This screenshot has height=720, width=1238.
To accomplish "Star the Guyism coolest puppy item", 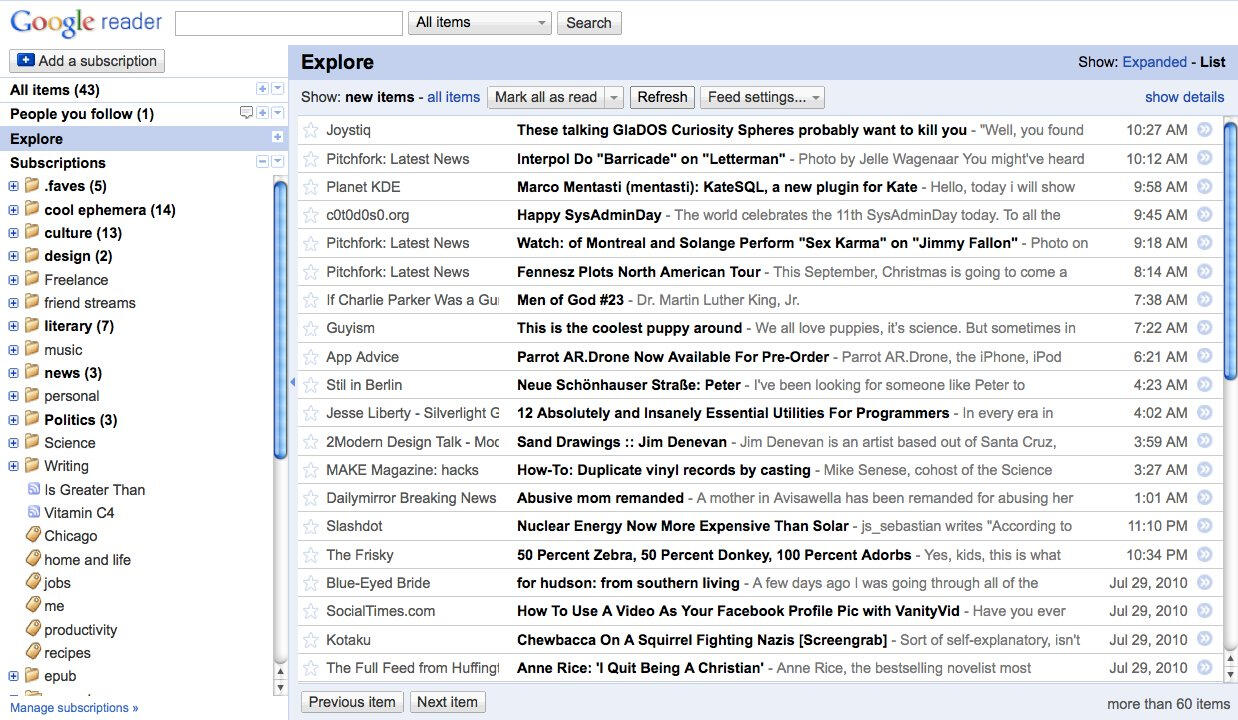I will [311, 328].
